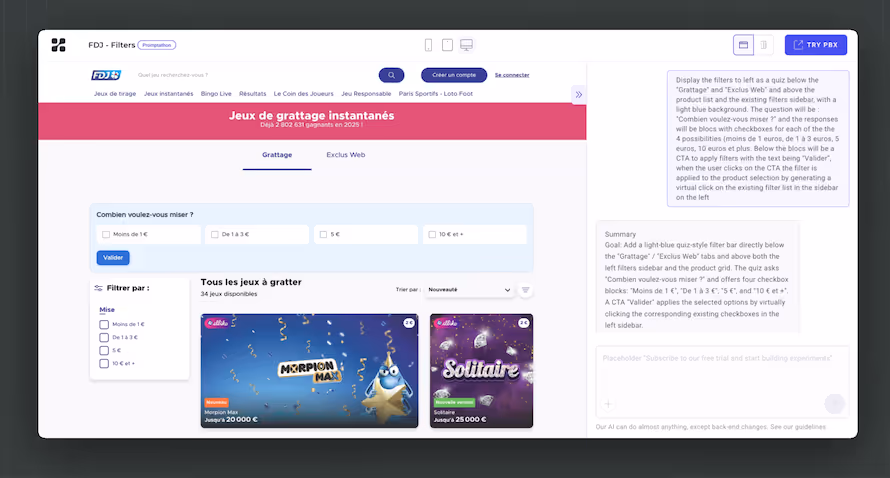Collapse the chat panel with double chevron
Viewport: 890px width, 478px height.
[578, 95]
